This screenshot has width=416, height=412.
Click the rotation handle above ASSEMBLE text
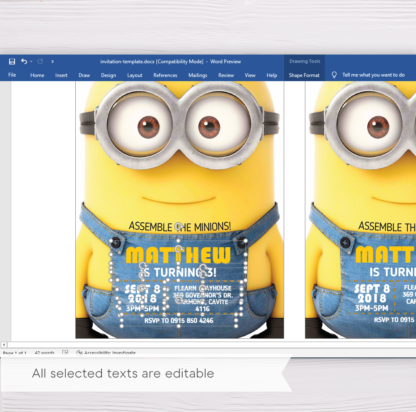click(x=178, y=226)
